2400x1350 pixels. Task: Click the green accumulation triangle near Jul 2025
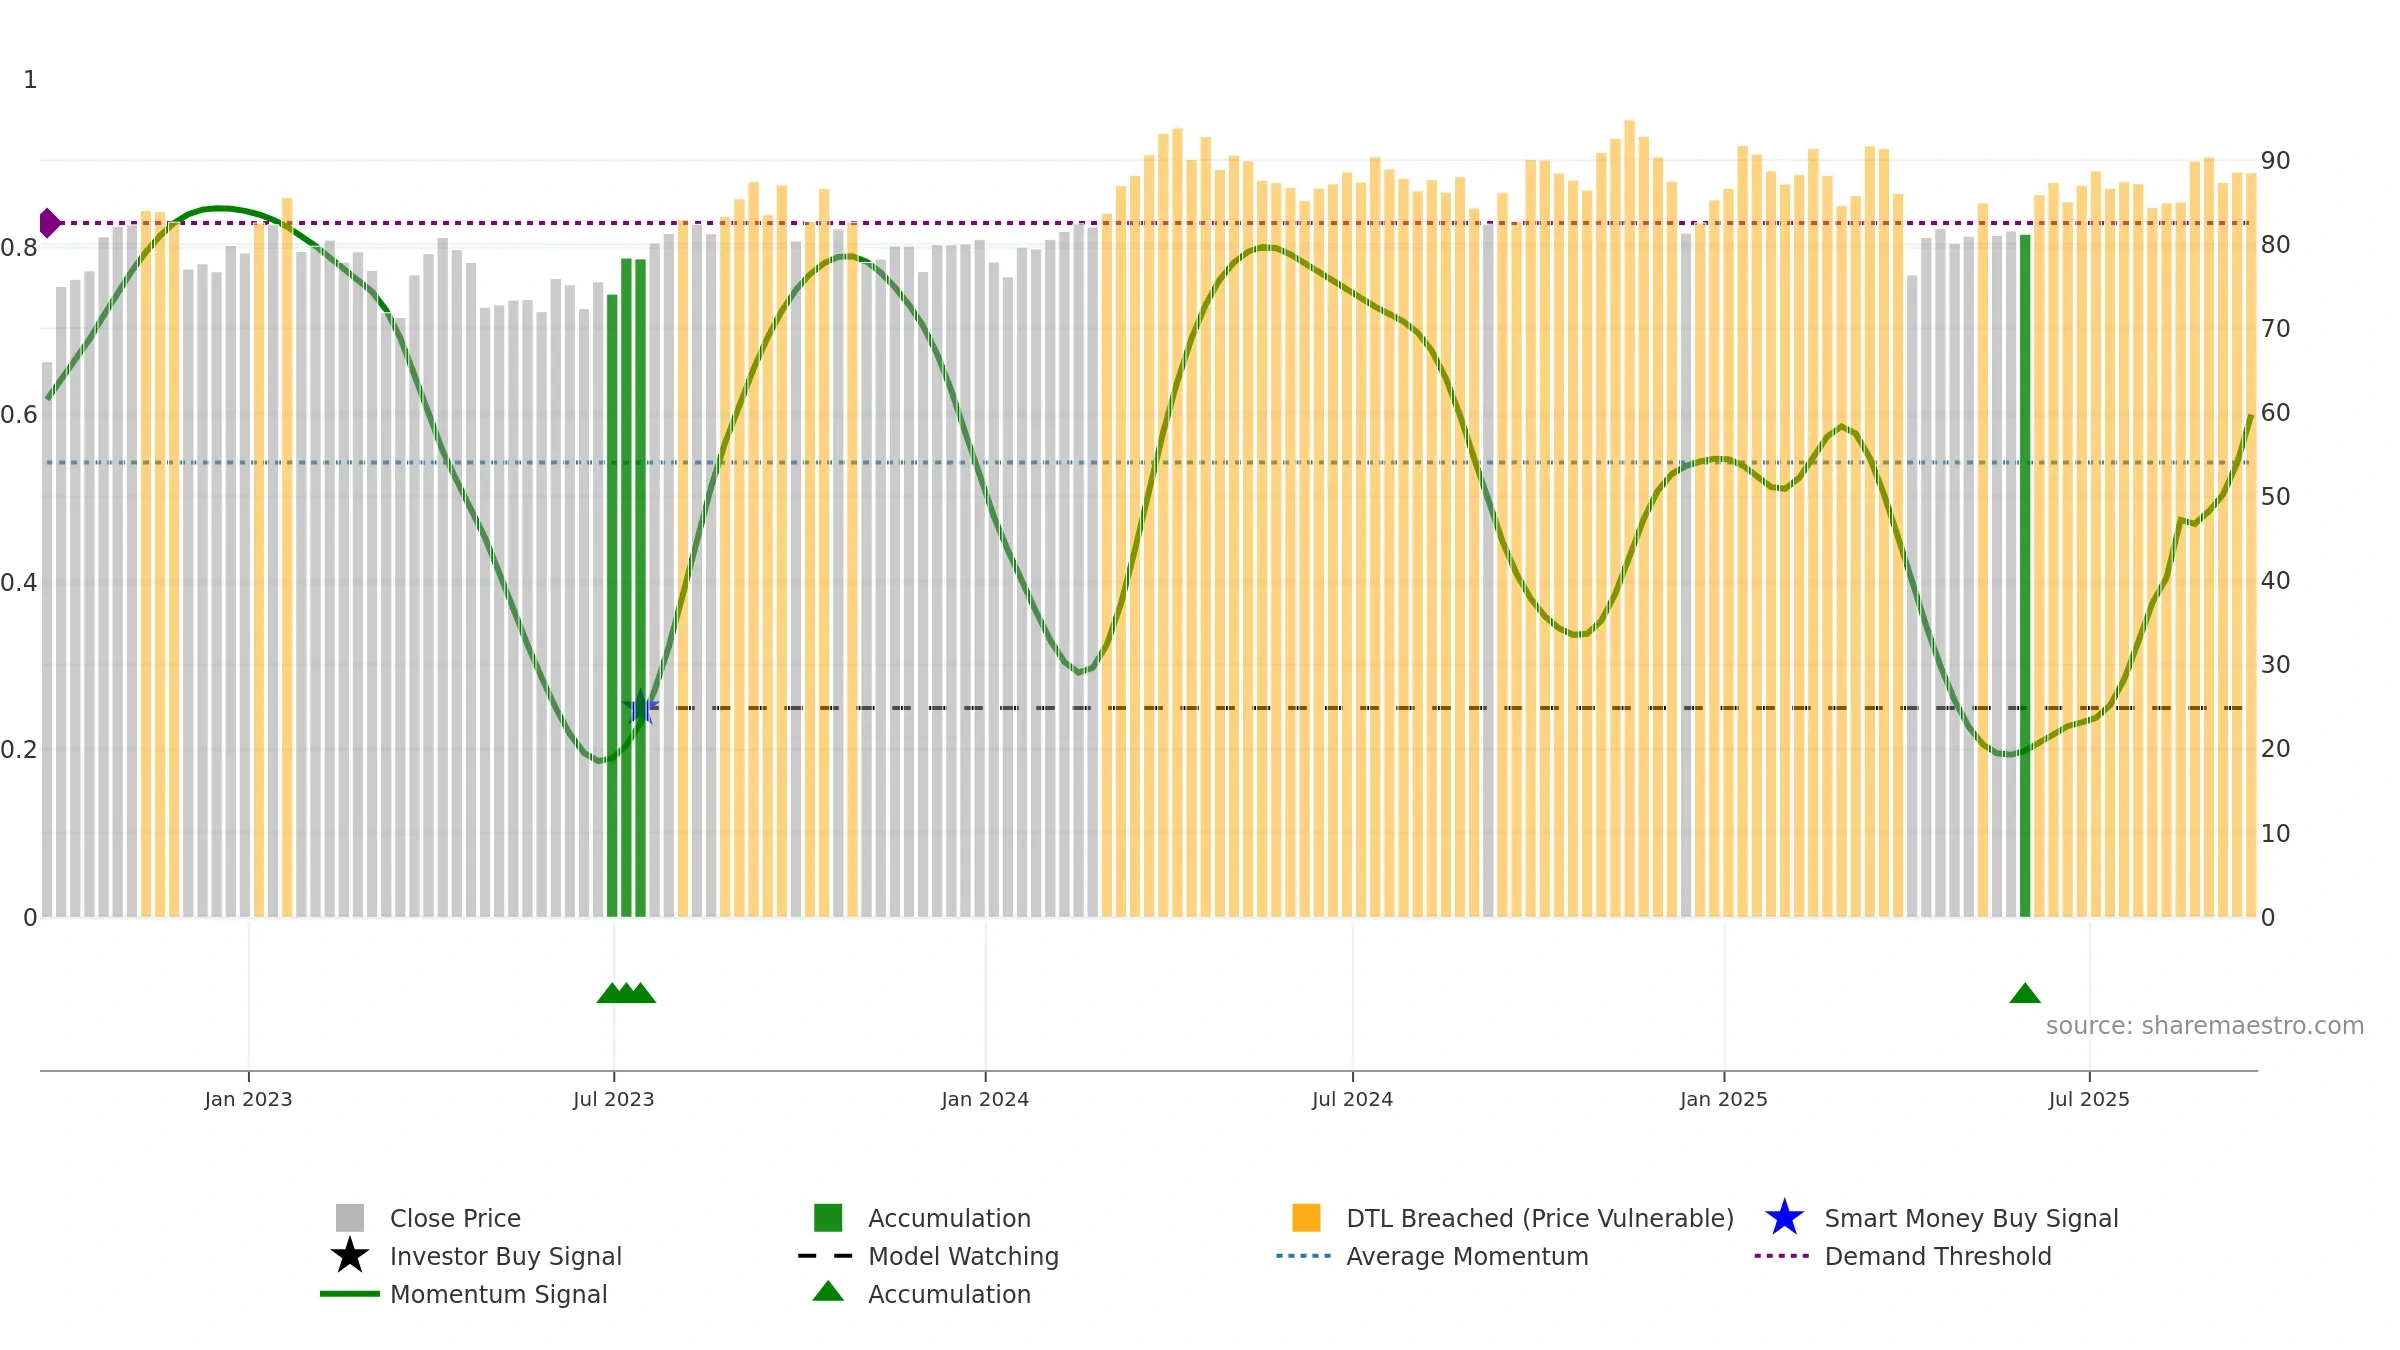pyautogui.click(x=2025, y=993)
